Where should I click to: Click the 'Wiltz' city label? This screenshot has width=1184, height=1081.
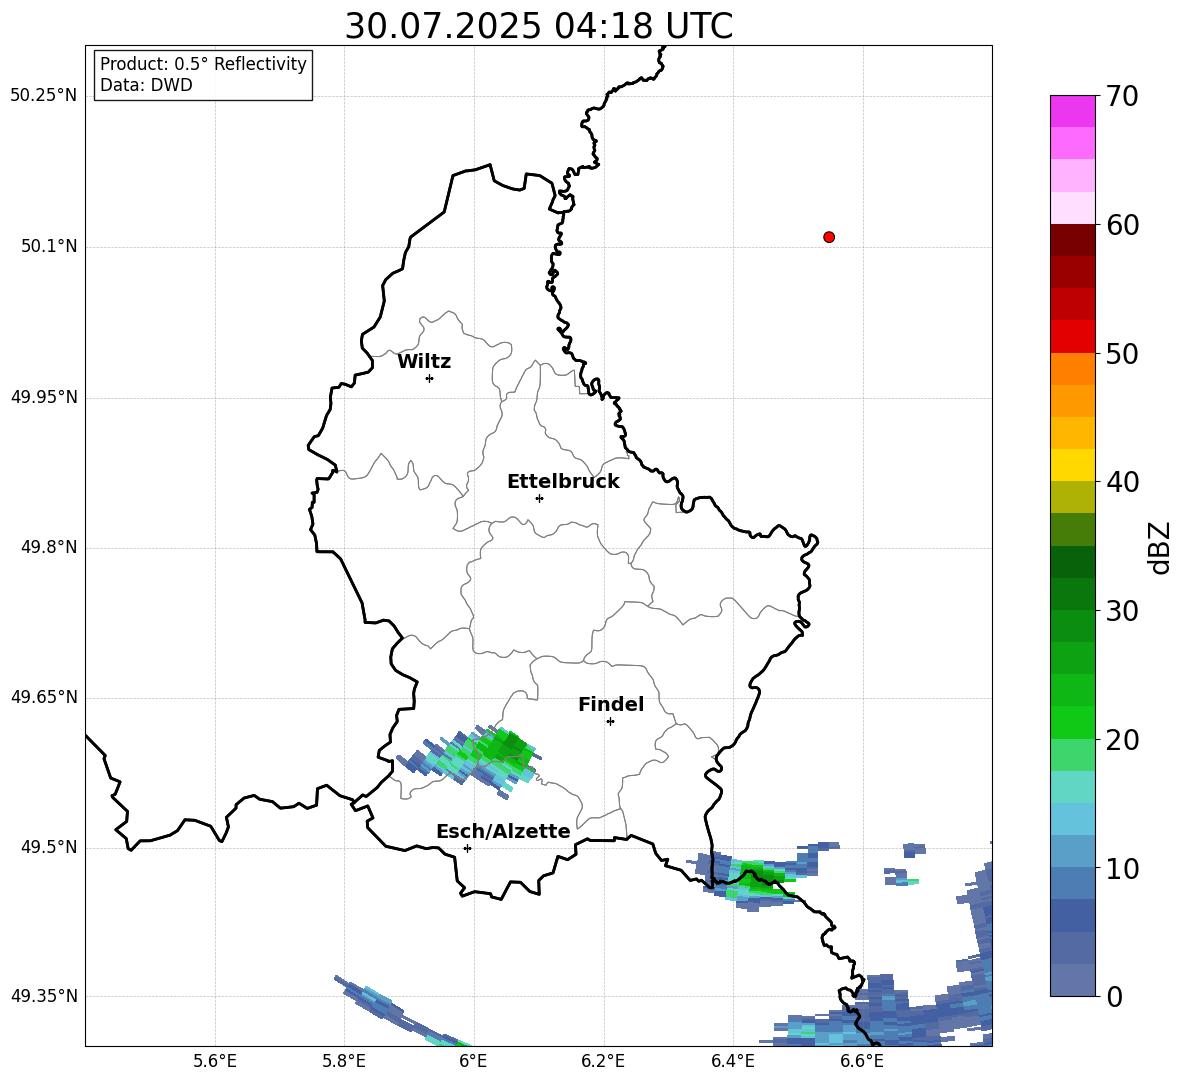pos(424,362)
